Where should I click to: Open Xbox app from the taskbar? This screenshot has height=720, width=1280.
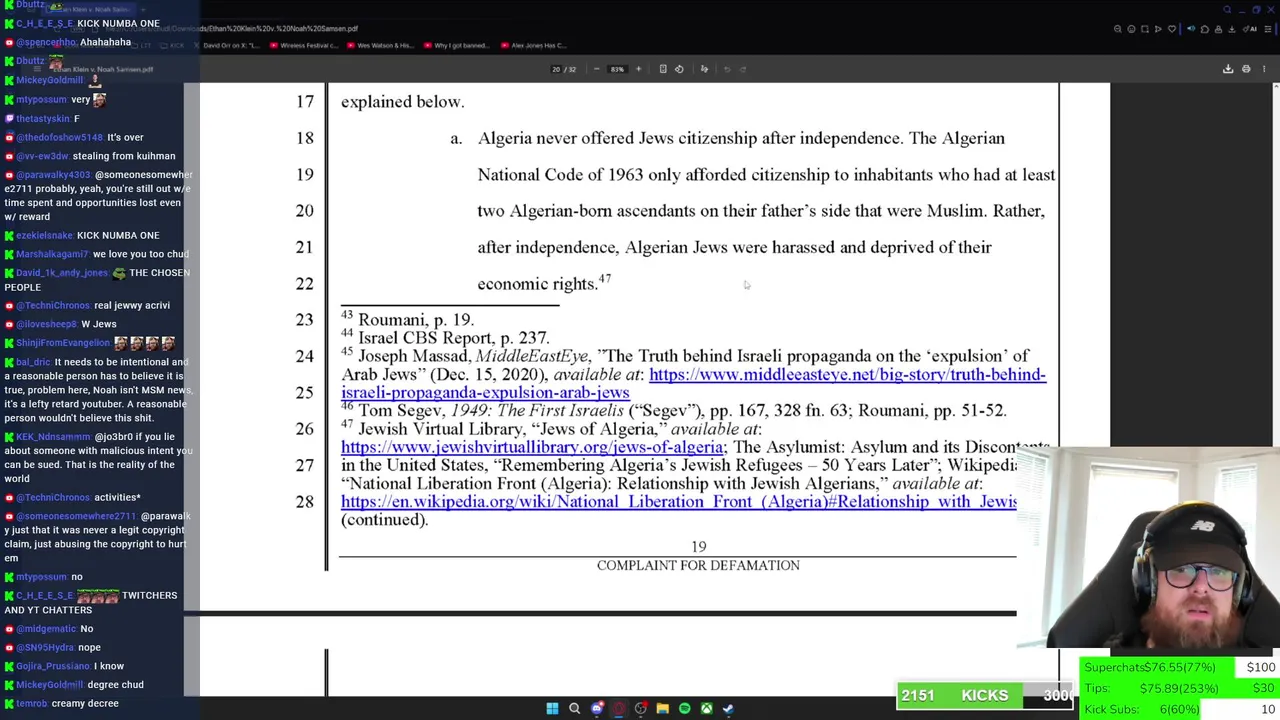tap(707, 708)
